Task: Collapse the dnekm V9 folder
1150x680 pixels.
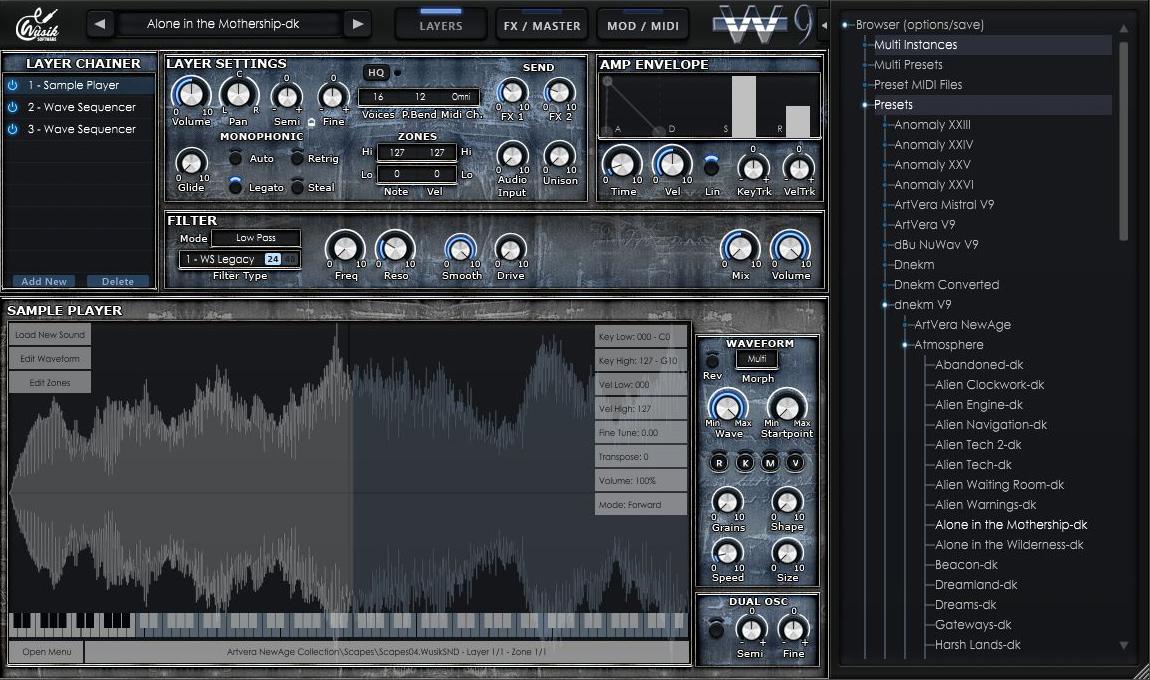Action: click(885, 304)
